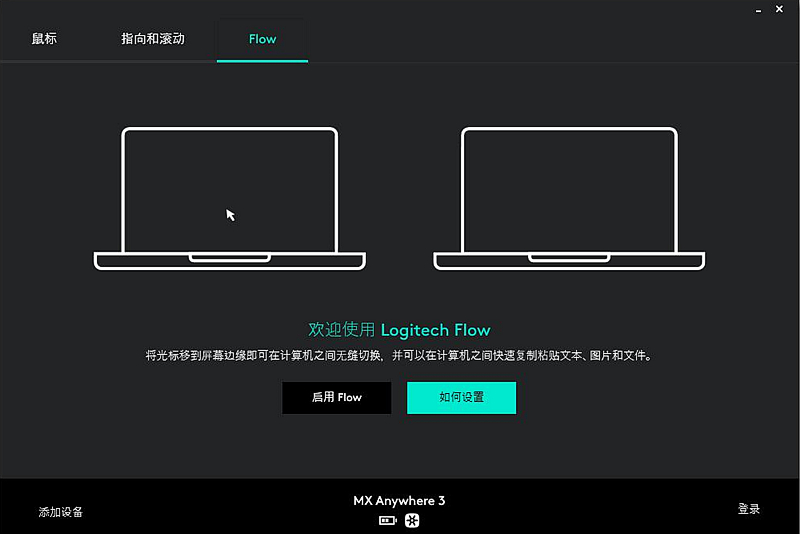Enable Flow with 启用 Flow button

tap(337, 397)
